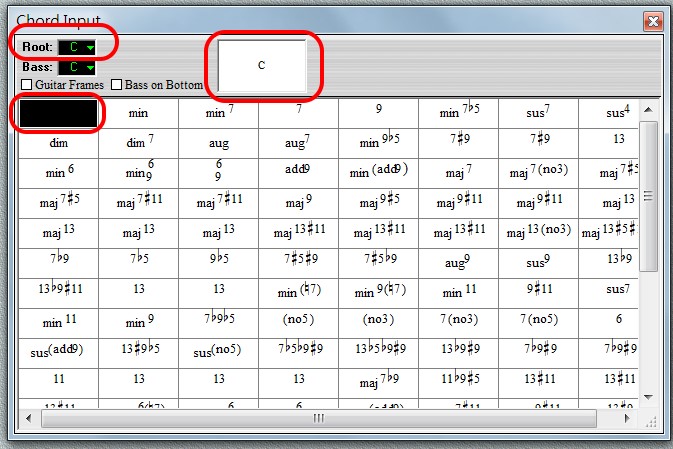Choose the aug7 chord cell
The width and height of the screenshot is (673, 449).
pyautogui.click(x=299, y=143)
